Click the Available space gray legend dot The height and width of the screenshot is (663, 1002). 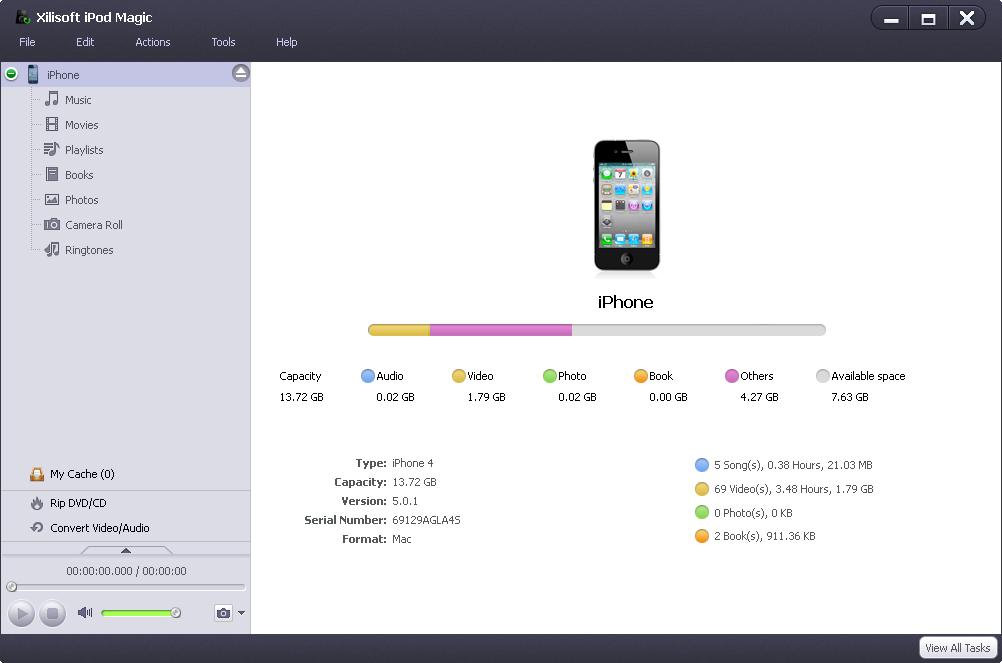(x=822, y=376)
